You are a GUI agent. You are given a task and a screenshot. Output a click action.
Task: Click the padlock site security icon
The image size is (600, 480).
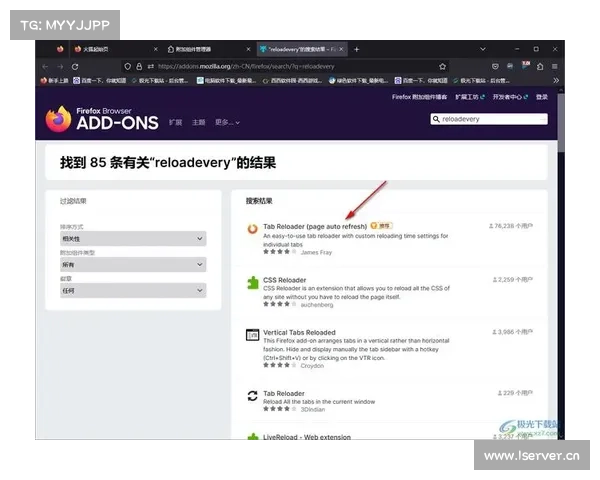139,67
